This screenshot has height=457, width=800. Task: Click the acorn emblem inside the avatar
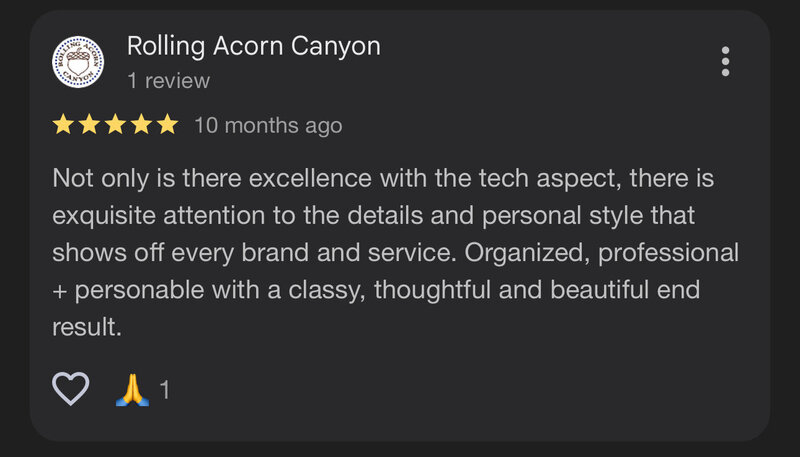(78, 63)
